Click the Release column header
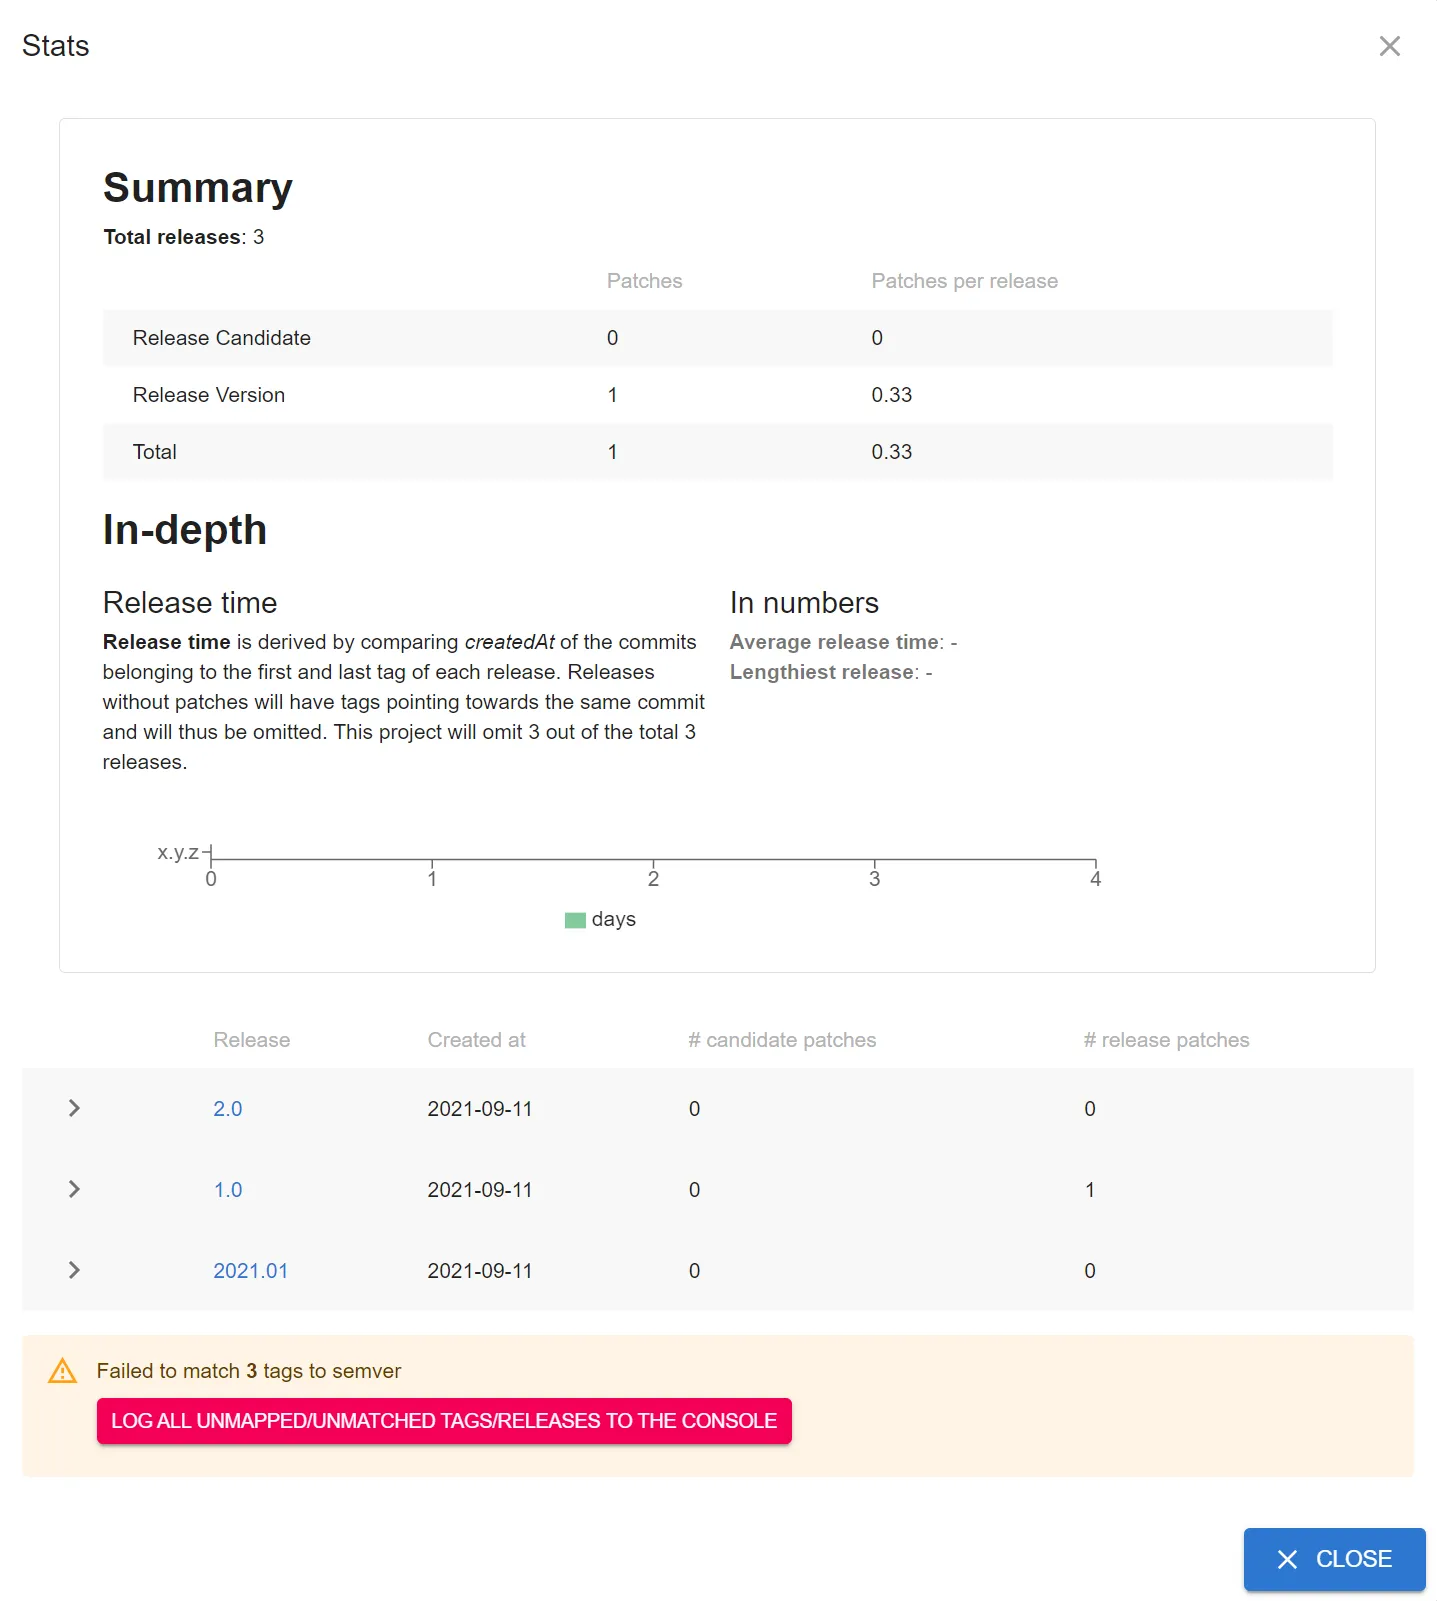The width and height of the screenshot is (1437, 1601). coord(251,1040)
